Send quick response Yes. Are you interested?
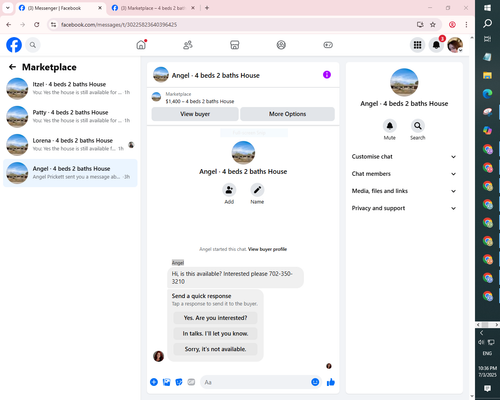The height and width of the screenshot is (400, 500). click(x=215, y=318)
